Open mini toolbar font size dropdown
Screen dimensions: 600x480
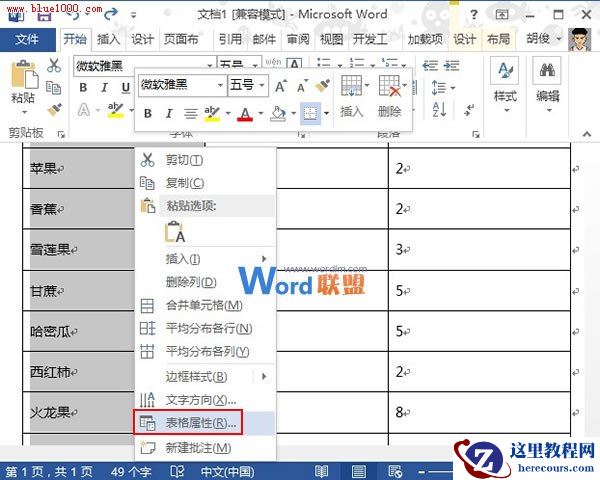point(262,85)
